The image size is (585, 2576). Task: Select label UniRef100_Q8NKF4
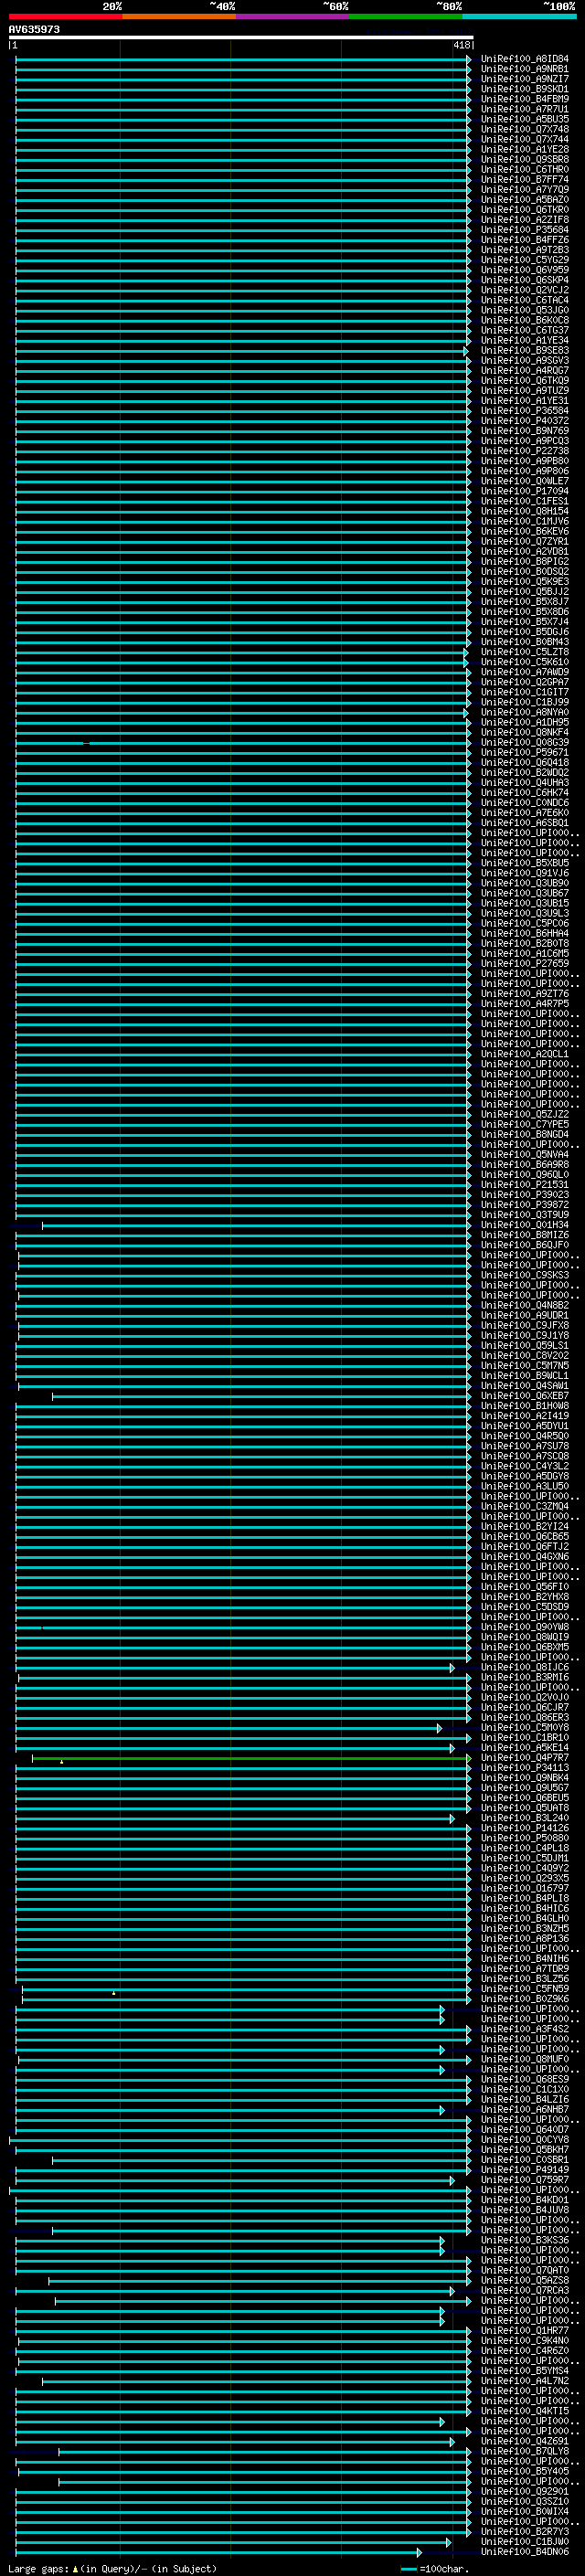524,733
